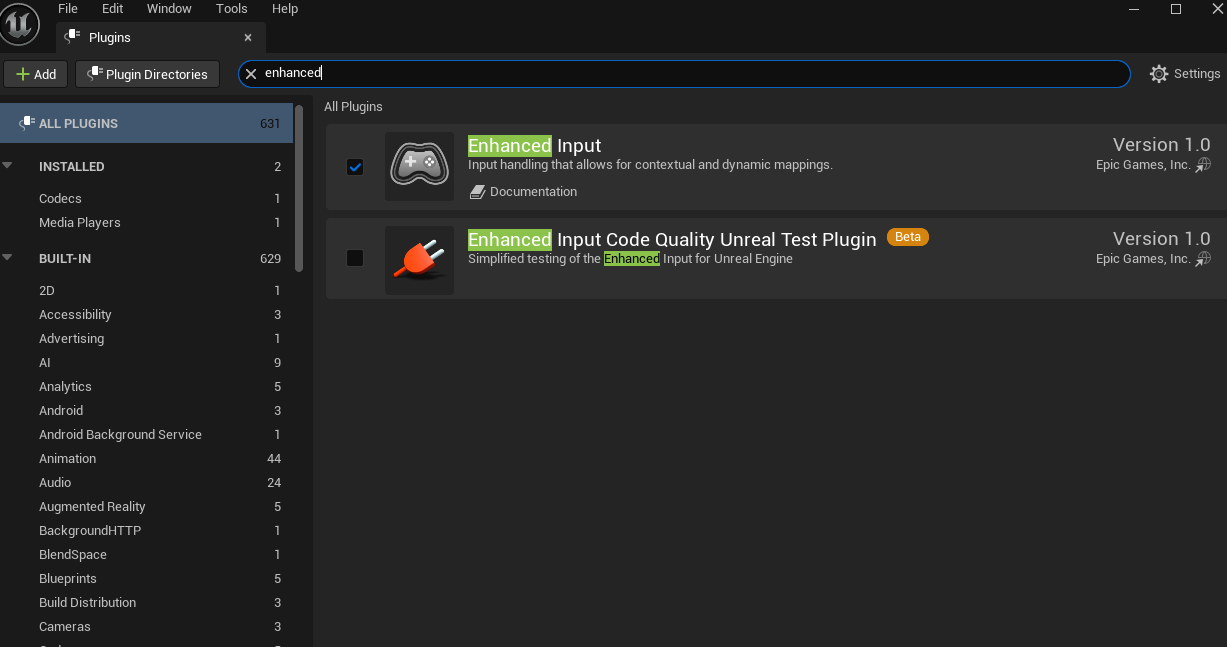The width and height of the screenshot is (1227, 647).
Task: Click the Enhanced Input plugin title
Action: click(x=535, y=146)
